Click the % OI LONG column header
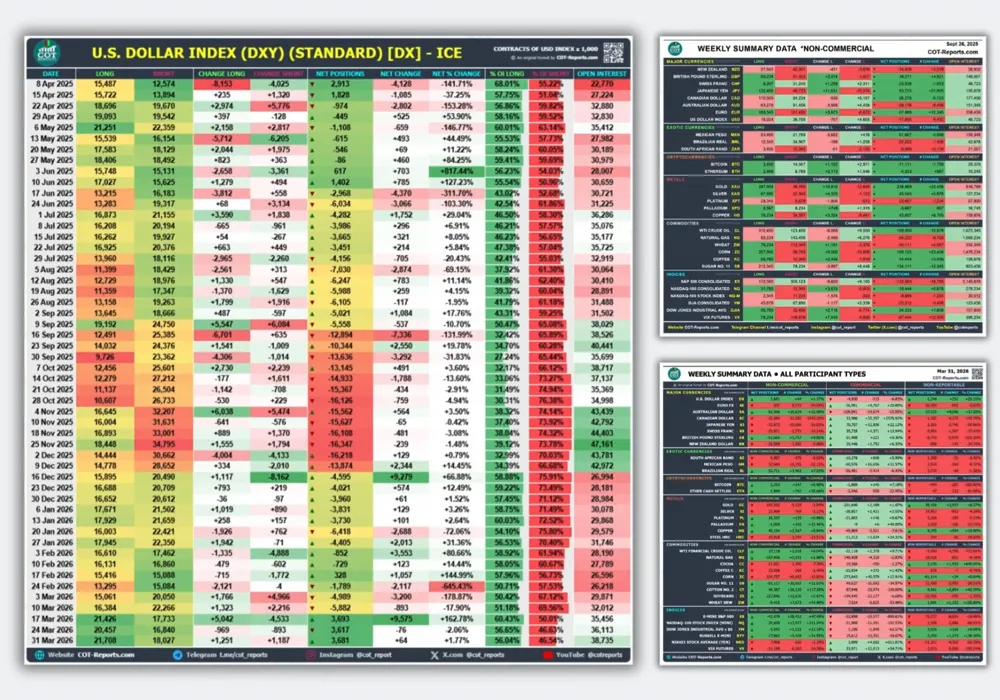The height and width of the screenshot is (700, 1000). pos(507,74)
